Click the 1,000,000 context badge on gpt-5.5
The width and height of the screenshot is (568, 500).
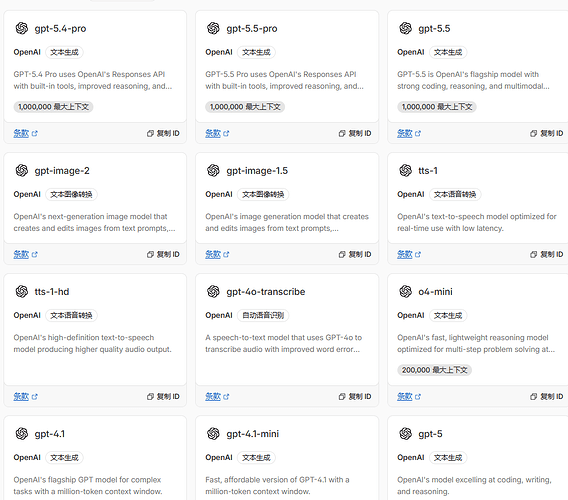coord(437,107)
